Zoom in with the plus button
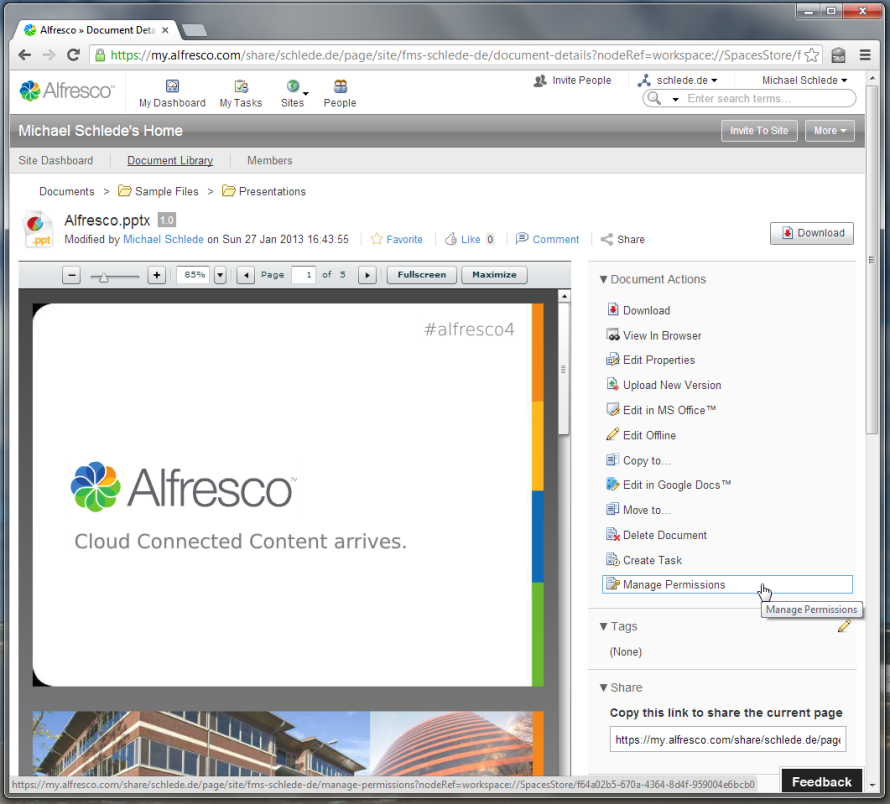Viewport: 890px width, 804px height. [x=157, y=275]
